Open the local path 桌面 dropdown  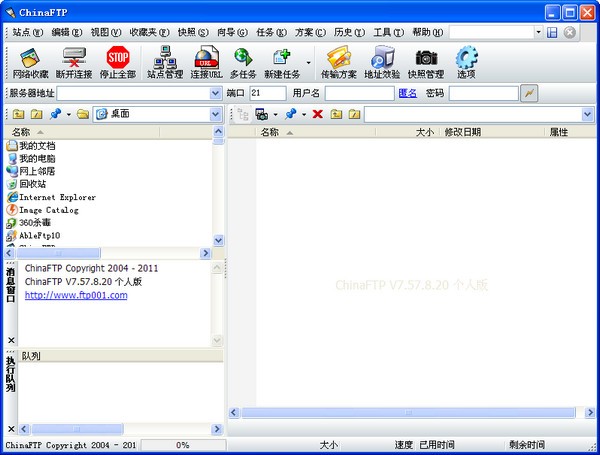click(x=215, y=114)
